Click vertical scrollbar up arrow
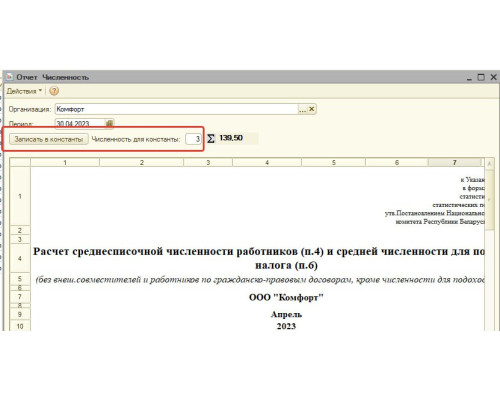The width and height of the screenshot is (500, 400). 489,164
